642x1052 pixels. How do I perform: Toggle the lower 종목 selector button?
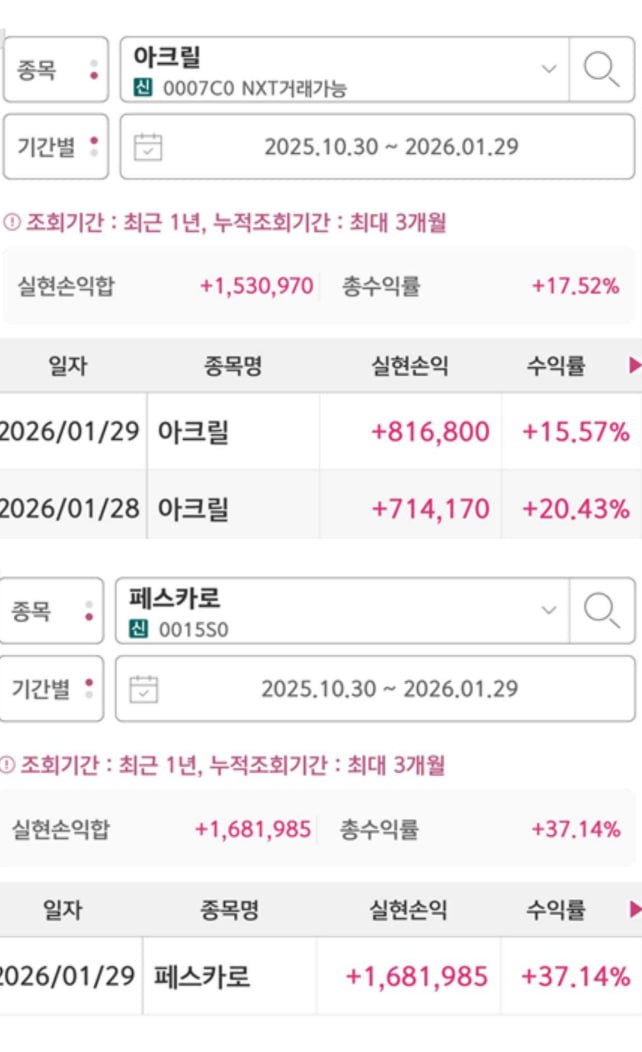point(51,611)
